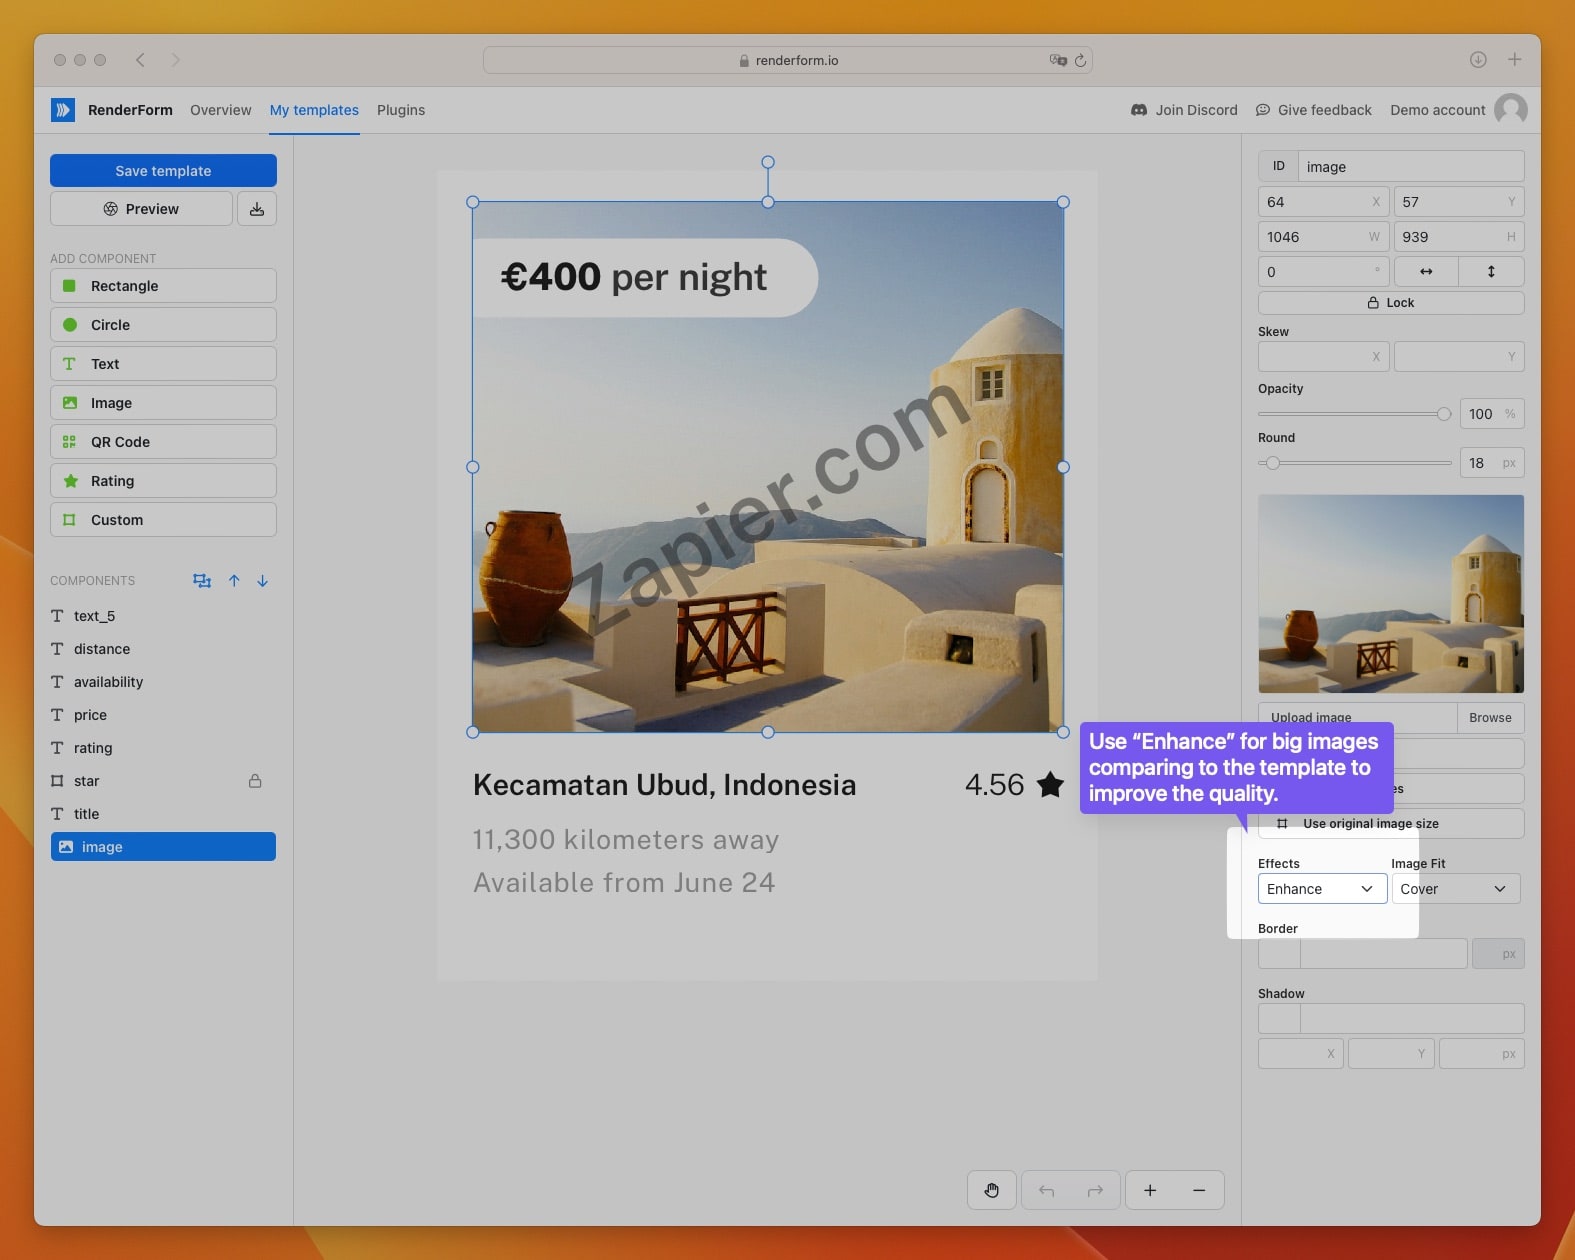Click the translate icon in address bar
The image size is (1575, 1260).
[1058, 60]
